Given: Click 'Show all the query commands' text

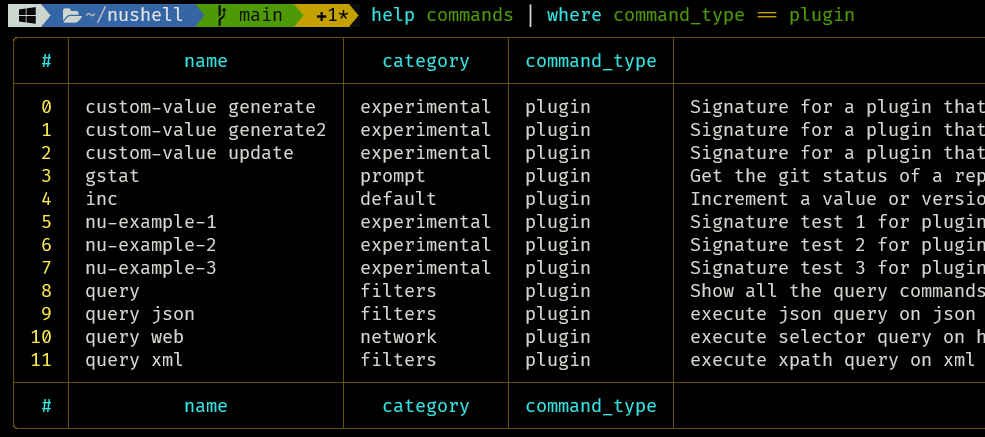Looking at the screenshot, I should (837, 291).
